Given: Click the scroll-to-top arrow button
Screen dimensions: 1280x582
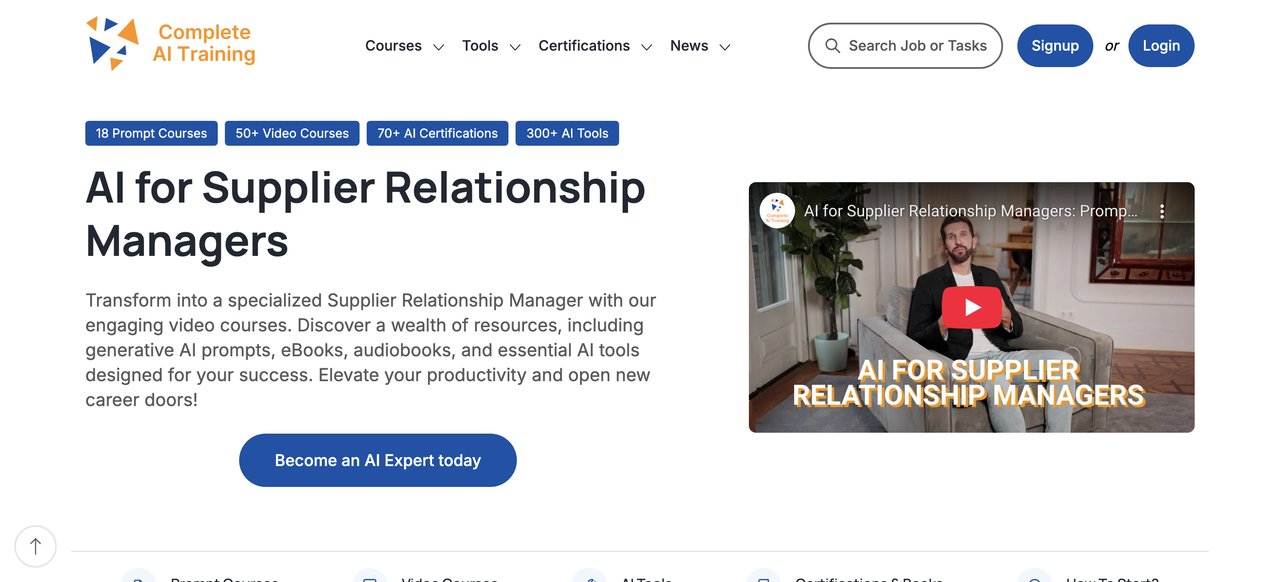Looking at the screenshot, I should [36, 546].
